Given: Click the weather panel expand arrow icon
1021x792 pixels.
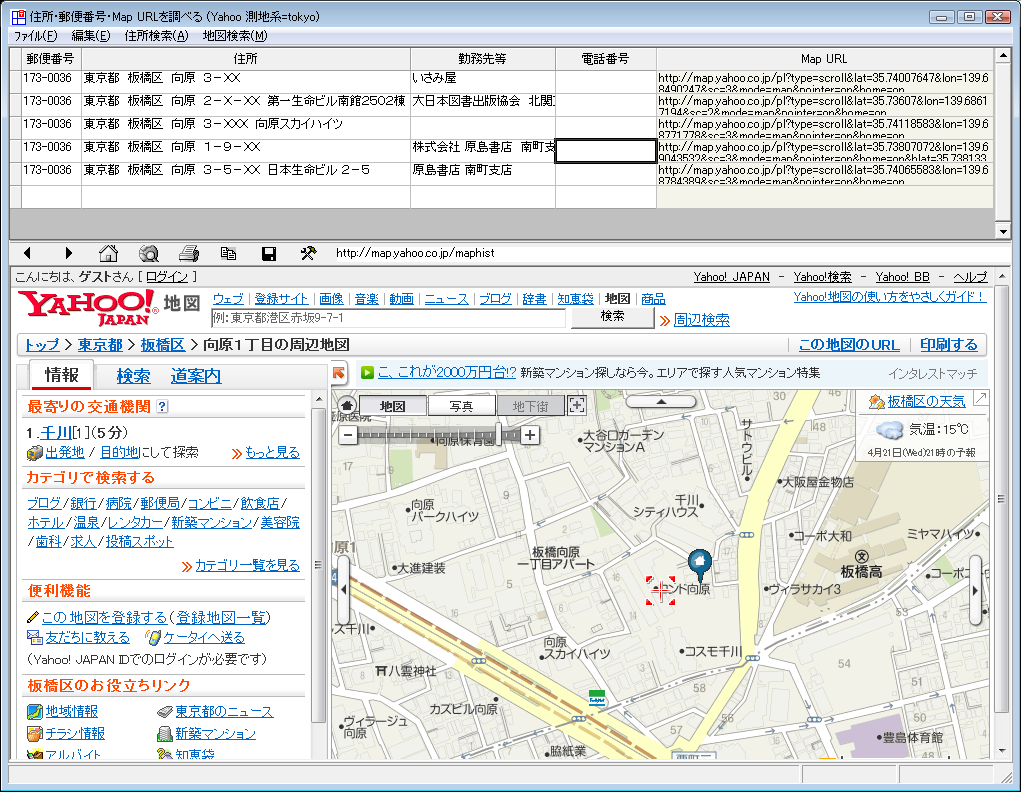Looking at the screenshot, I should pyautogui.click(x=980, y=397).
